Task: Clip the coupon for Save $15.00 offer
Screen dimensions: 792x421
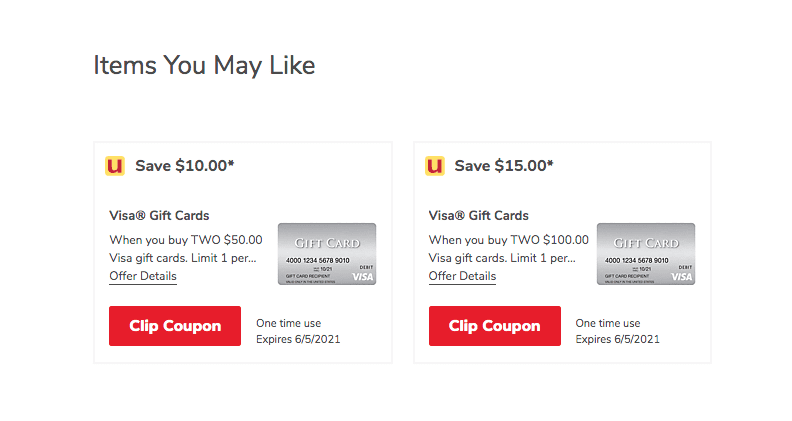Action: pyautogui.click(x=494, y=326)
